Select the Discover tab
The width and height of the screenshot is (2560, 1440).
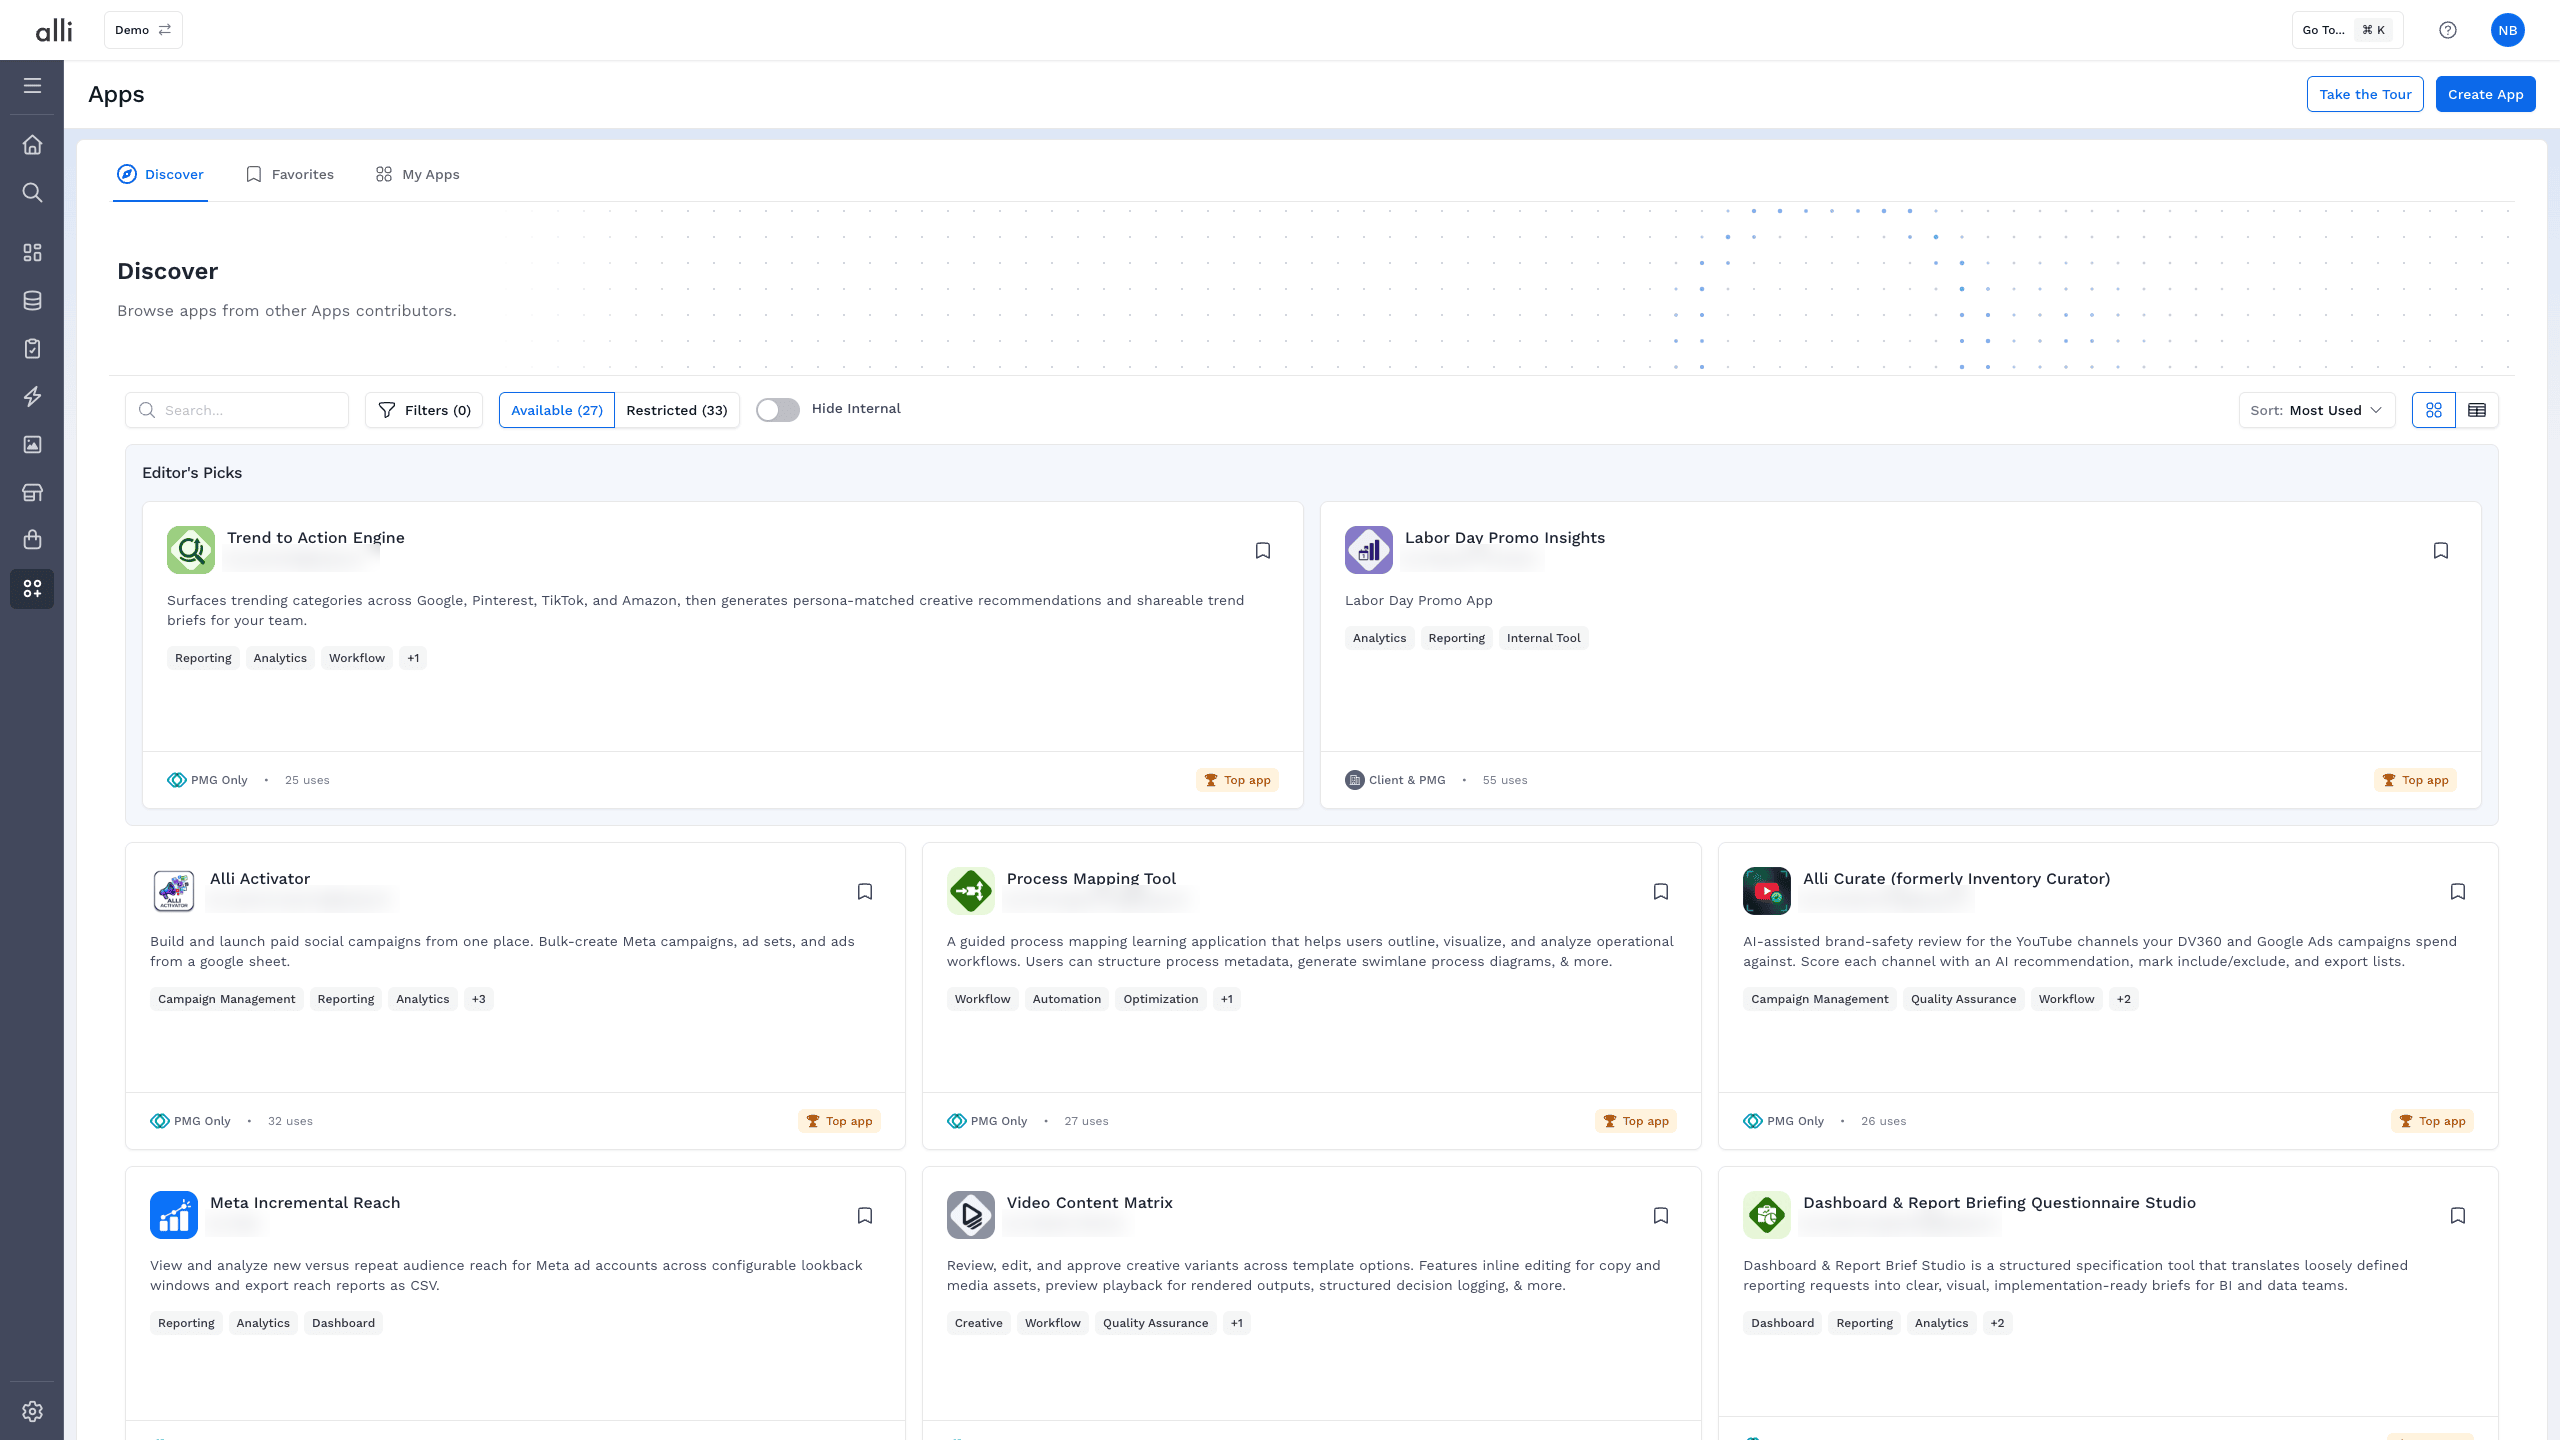pos(160,174)
